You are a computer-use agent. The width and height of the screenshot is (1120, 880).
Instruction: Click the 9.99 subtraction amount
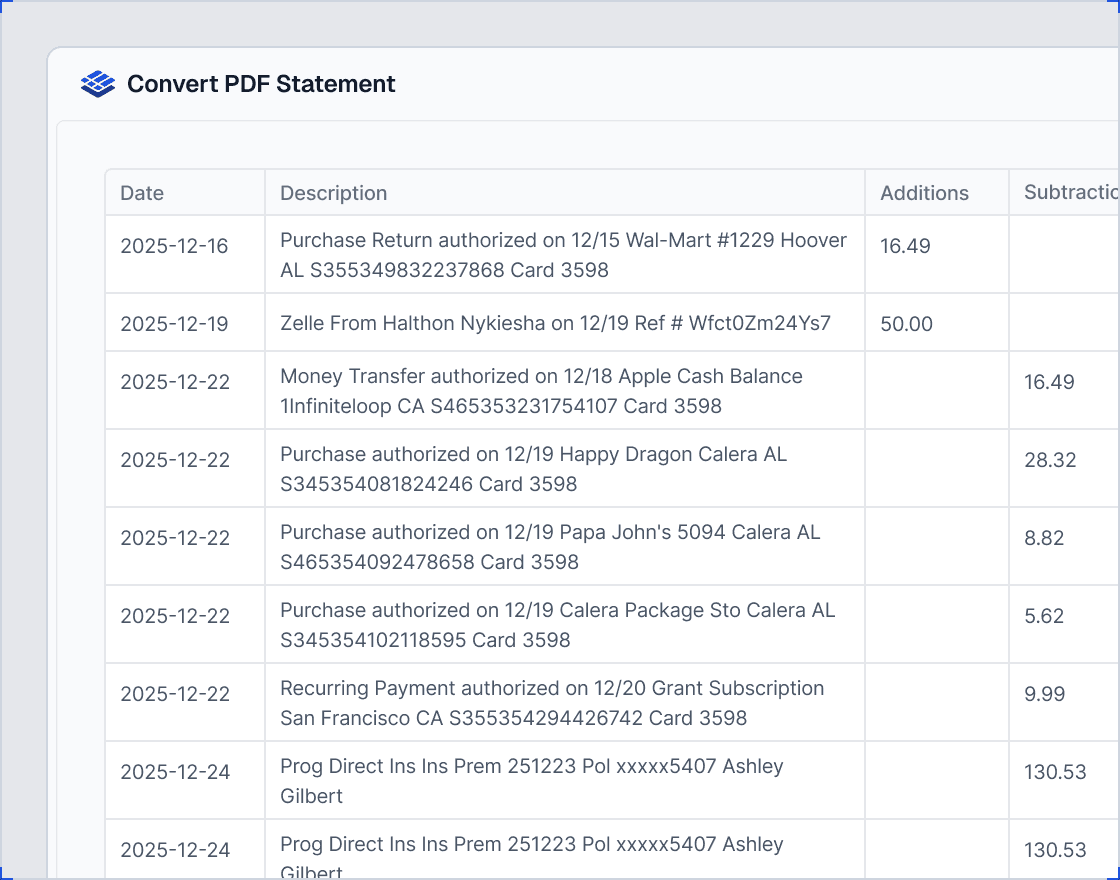point(1044,693)
